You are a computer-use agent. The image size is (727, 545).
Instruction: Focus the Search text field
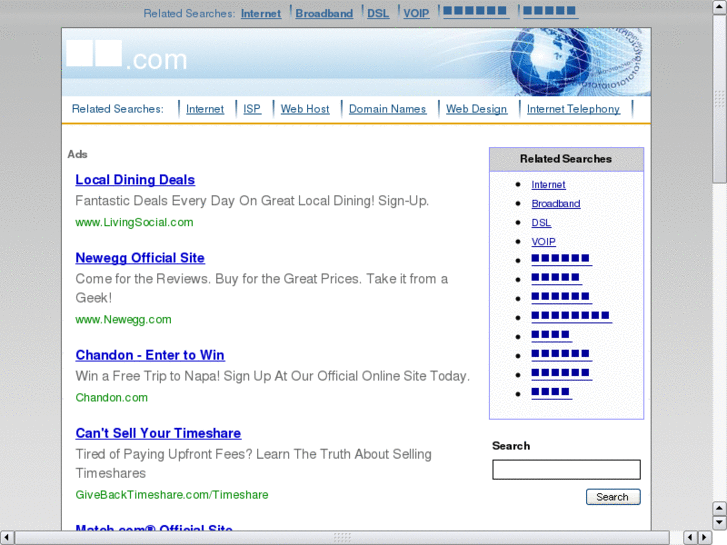[x=566, y=469]
